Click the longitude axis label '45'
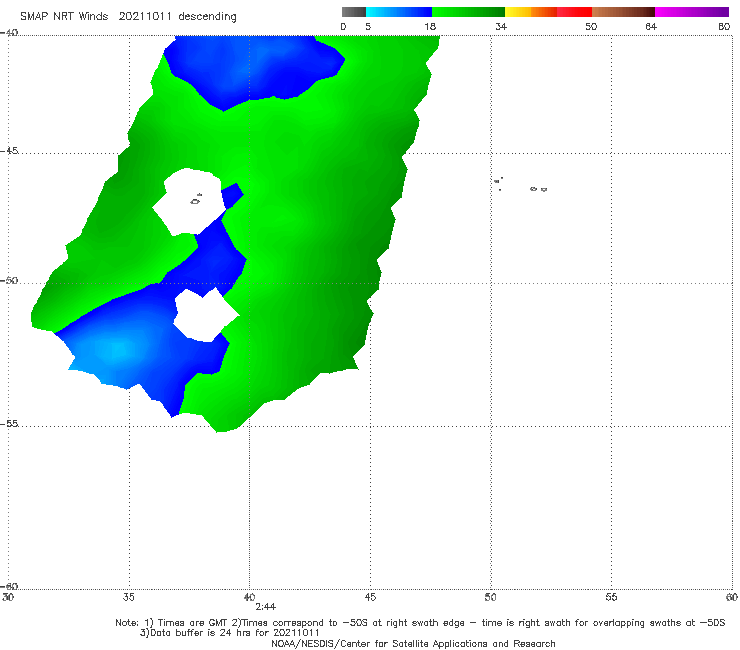The image size is (740, 650). (370, 597)
